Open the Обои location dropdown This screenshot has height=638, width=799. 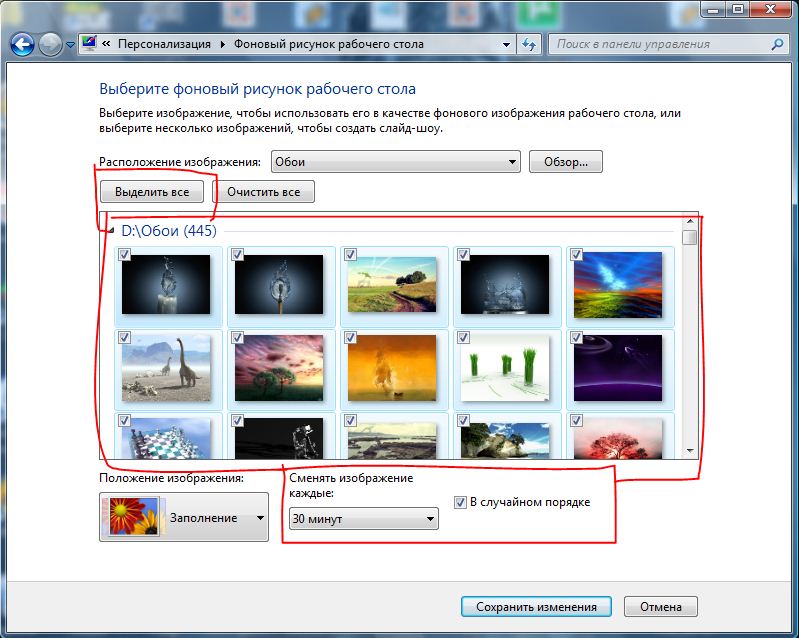click(x=395, y=162)
